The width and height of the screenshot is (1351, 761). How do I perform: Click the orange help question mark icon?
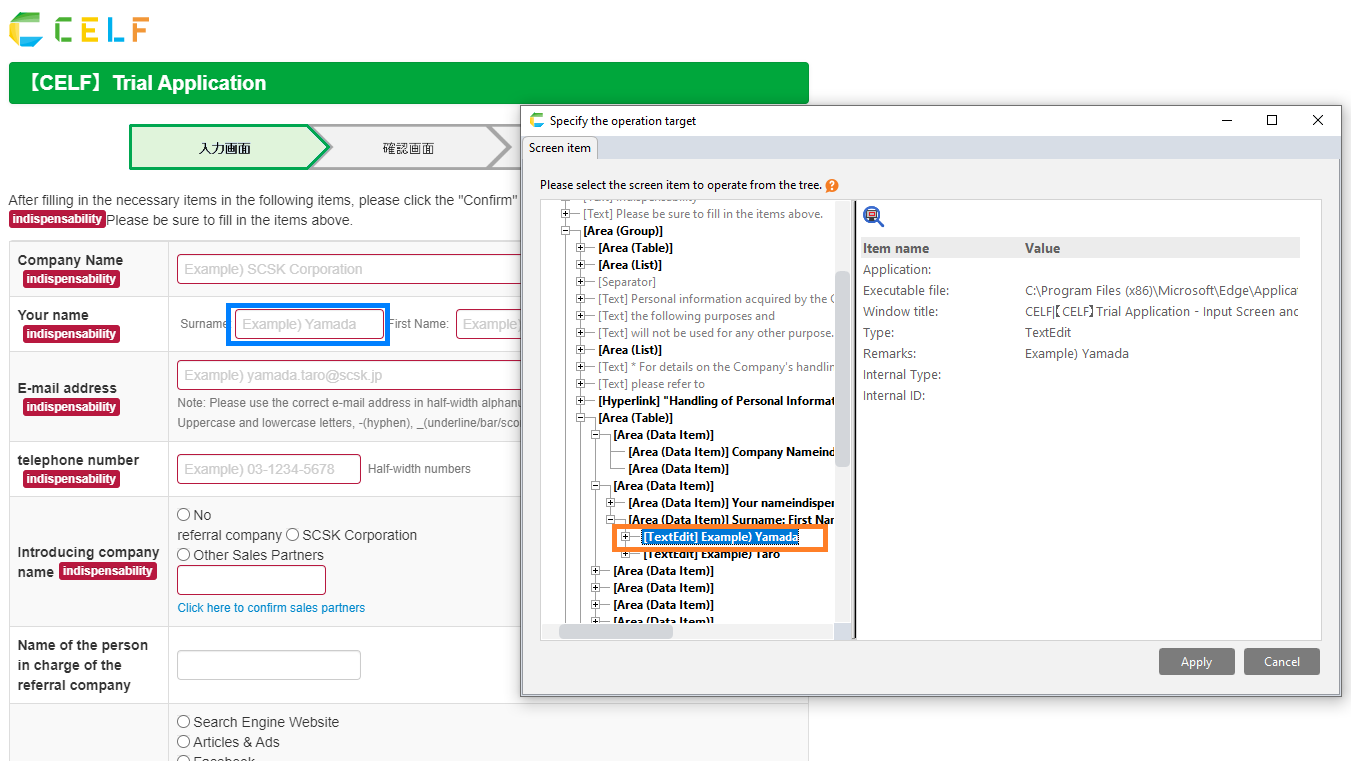click(832, 185)
